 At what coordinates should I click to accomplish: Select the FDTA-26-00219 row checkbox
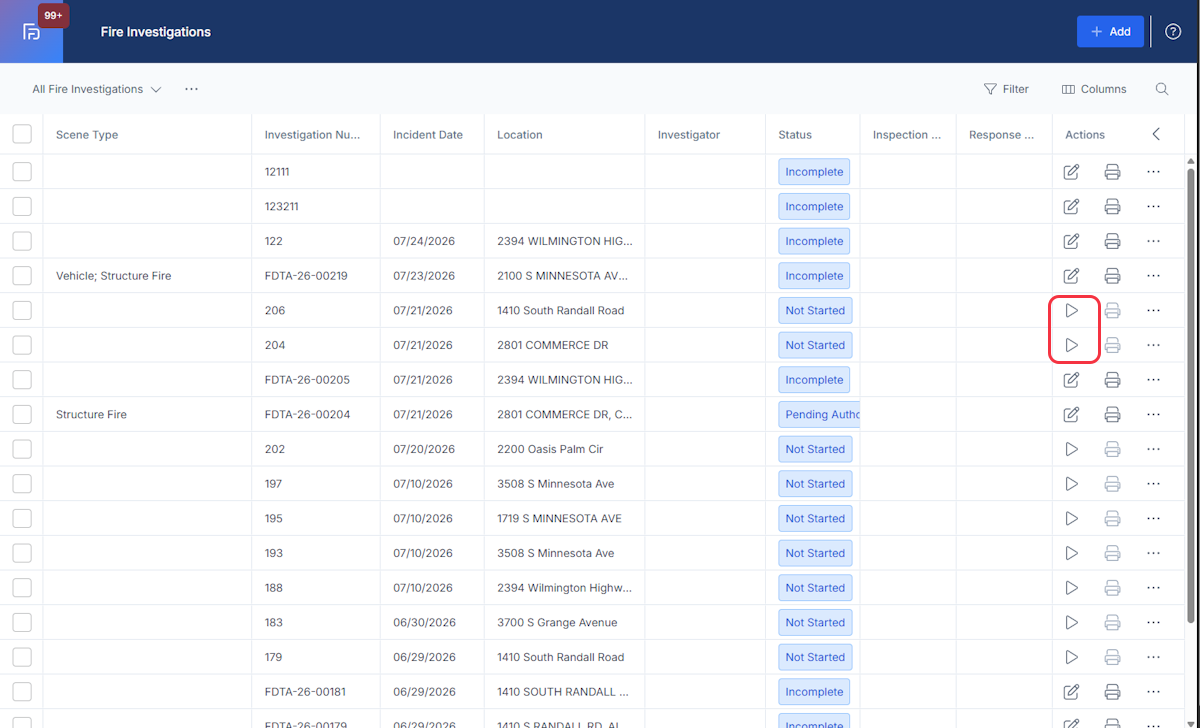(22, 276)
